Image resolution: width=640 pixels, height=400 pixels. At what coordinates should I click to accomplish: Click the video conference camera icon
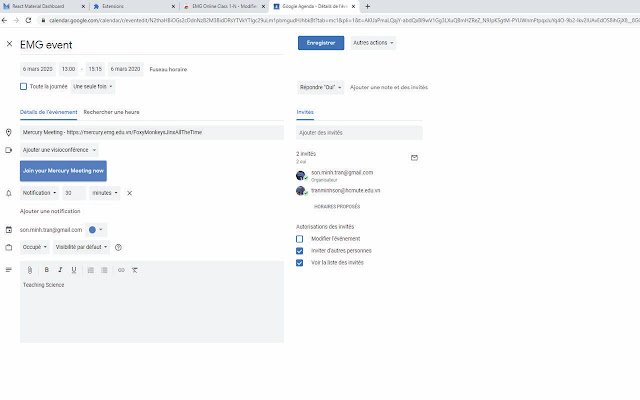tap(9, 150)
